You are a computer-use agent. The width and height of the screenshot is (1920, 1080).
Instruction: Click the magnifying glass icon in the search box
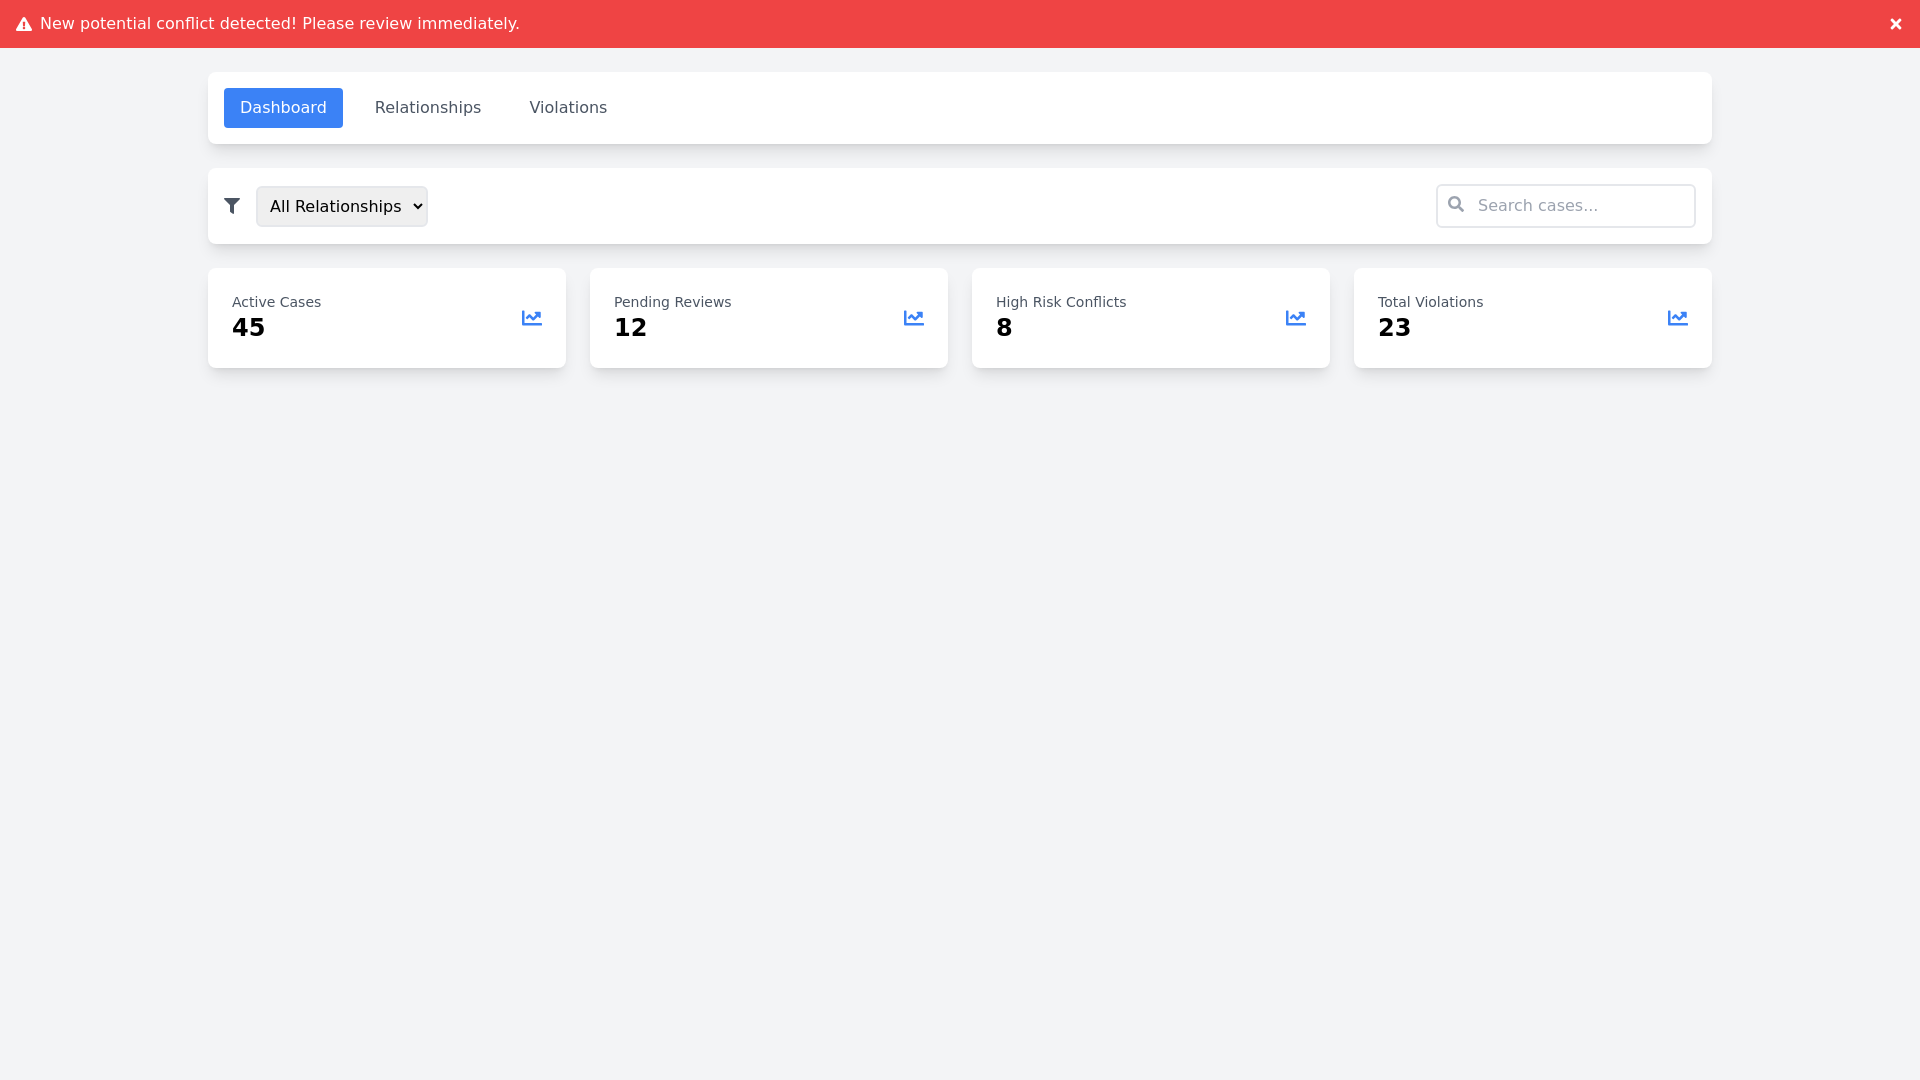click(x=1456, y=204)
